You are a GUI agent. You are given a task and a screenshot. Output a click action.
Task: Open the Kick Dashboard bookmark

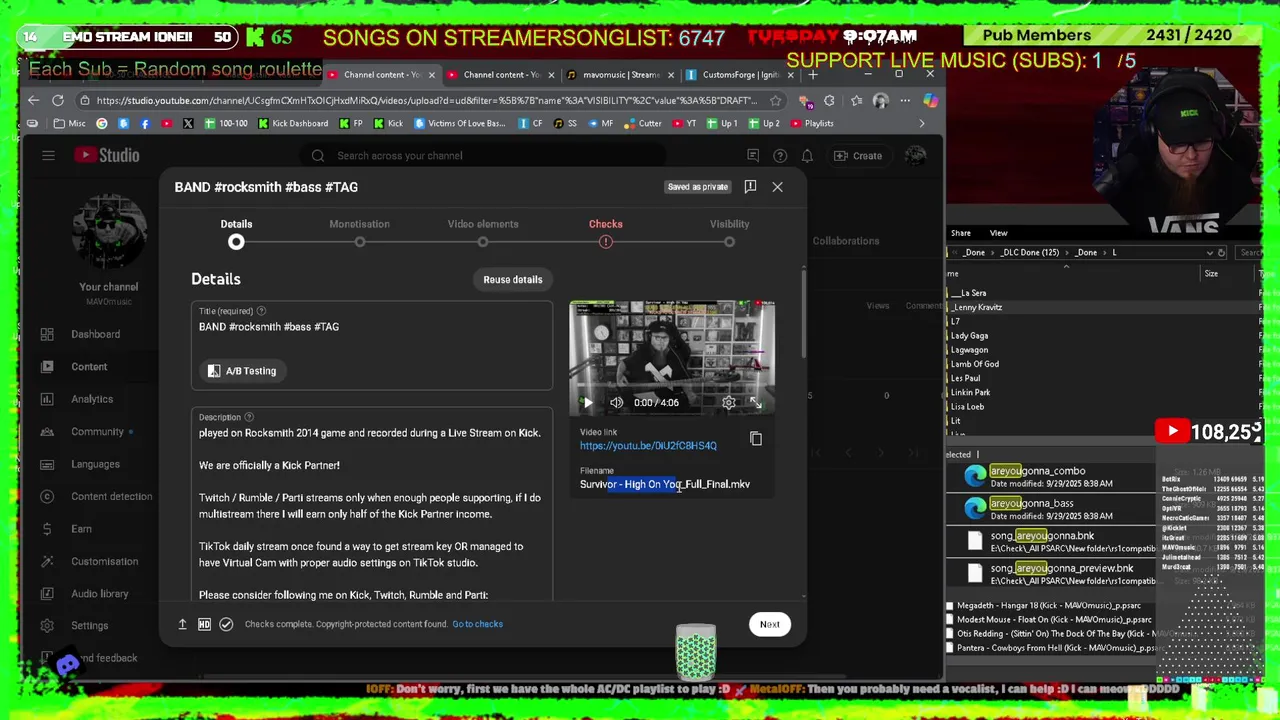293,123
